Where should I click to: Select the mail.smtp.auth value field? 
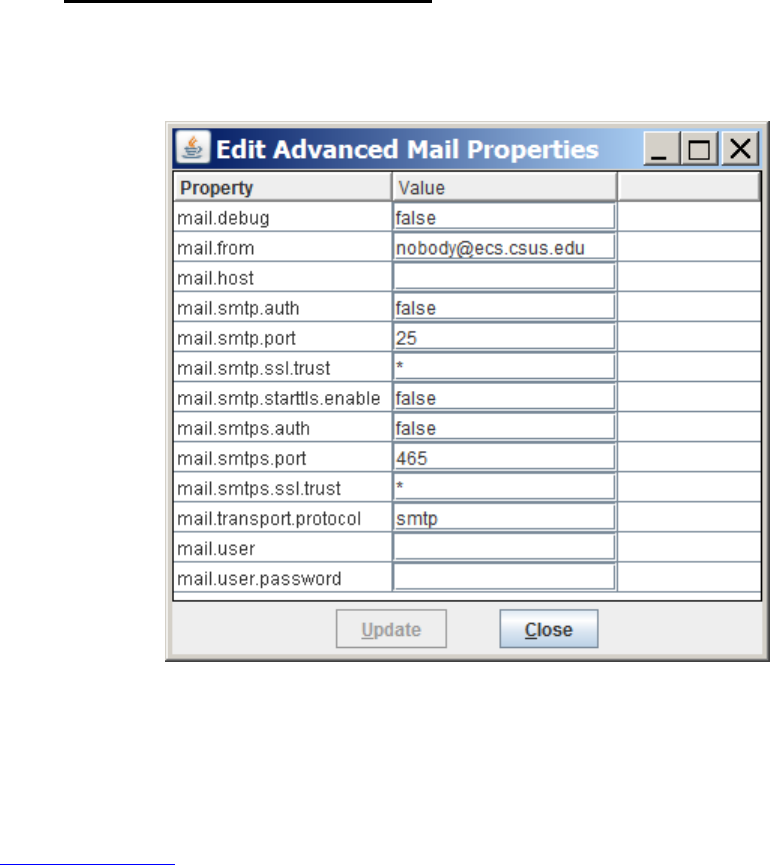tap(504, 308)
